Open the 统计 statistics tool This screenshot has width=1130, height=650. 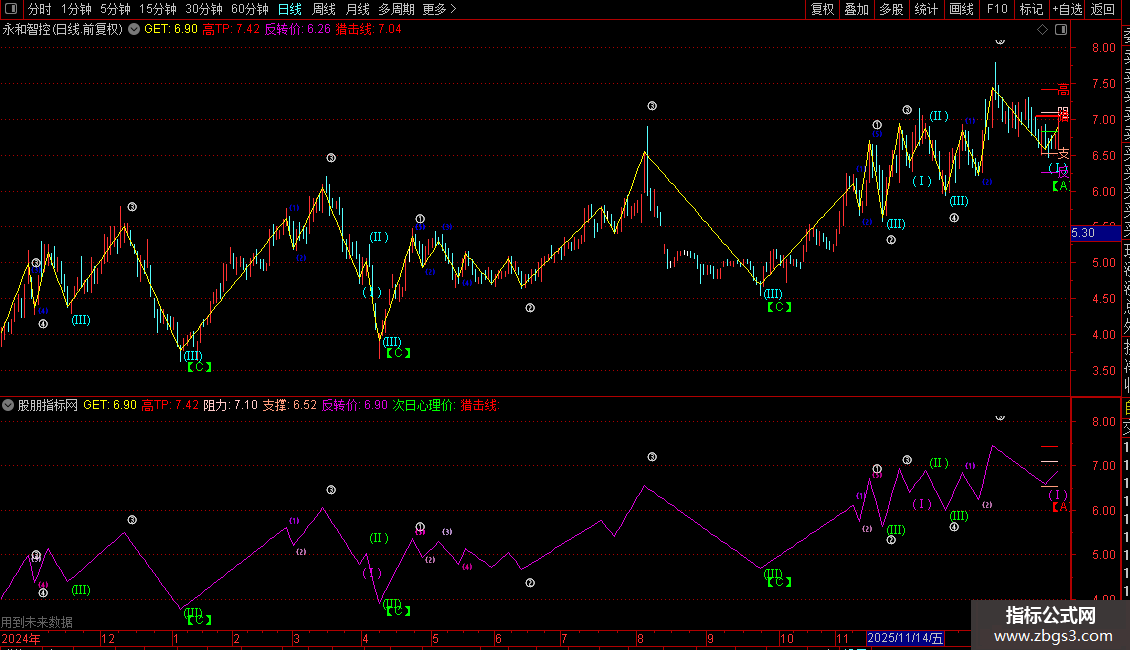[x=926, y=9]
